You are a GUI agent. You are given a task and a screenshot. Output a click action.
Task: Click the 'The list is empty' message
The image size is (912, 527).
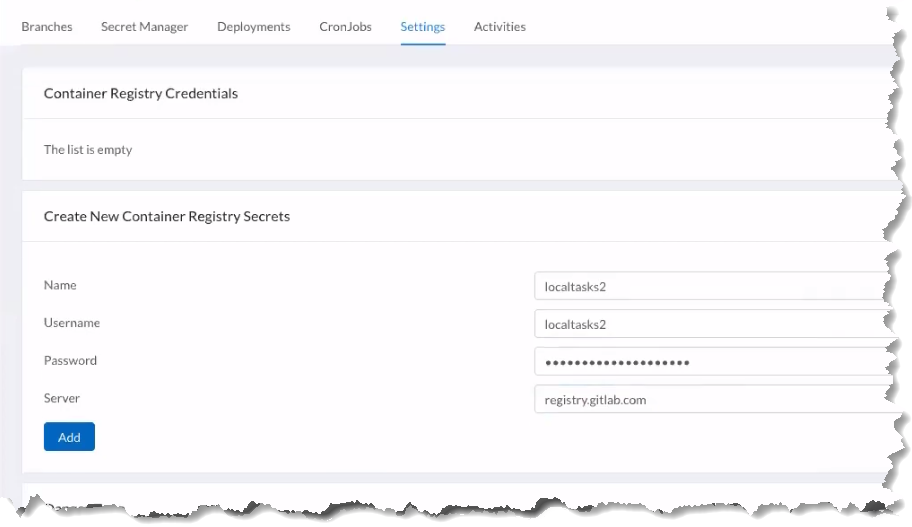(x=88, y=150)
